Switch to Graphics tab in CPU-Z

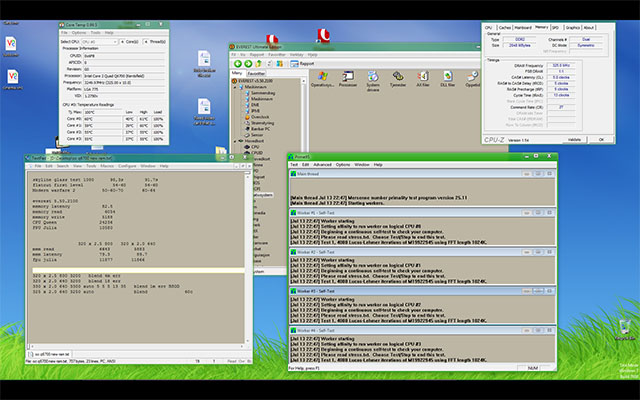573,28
